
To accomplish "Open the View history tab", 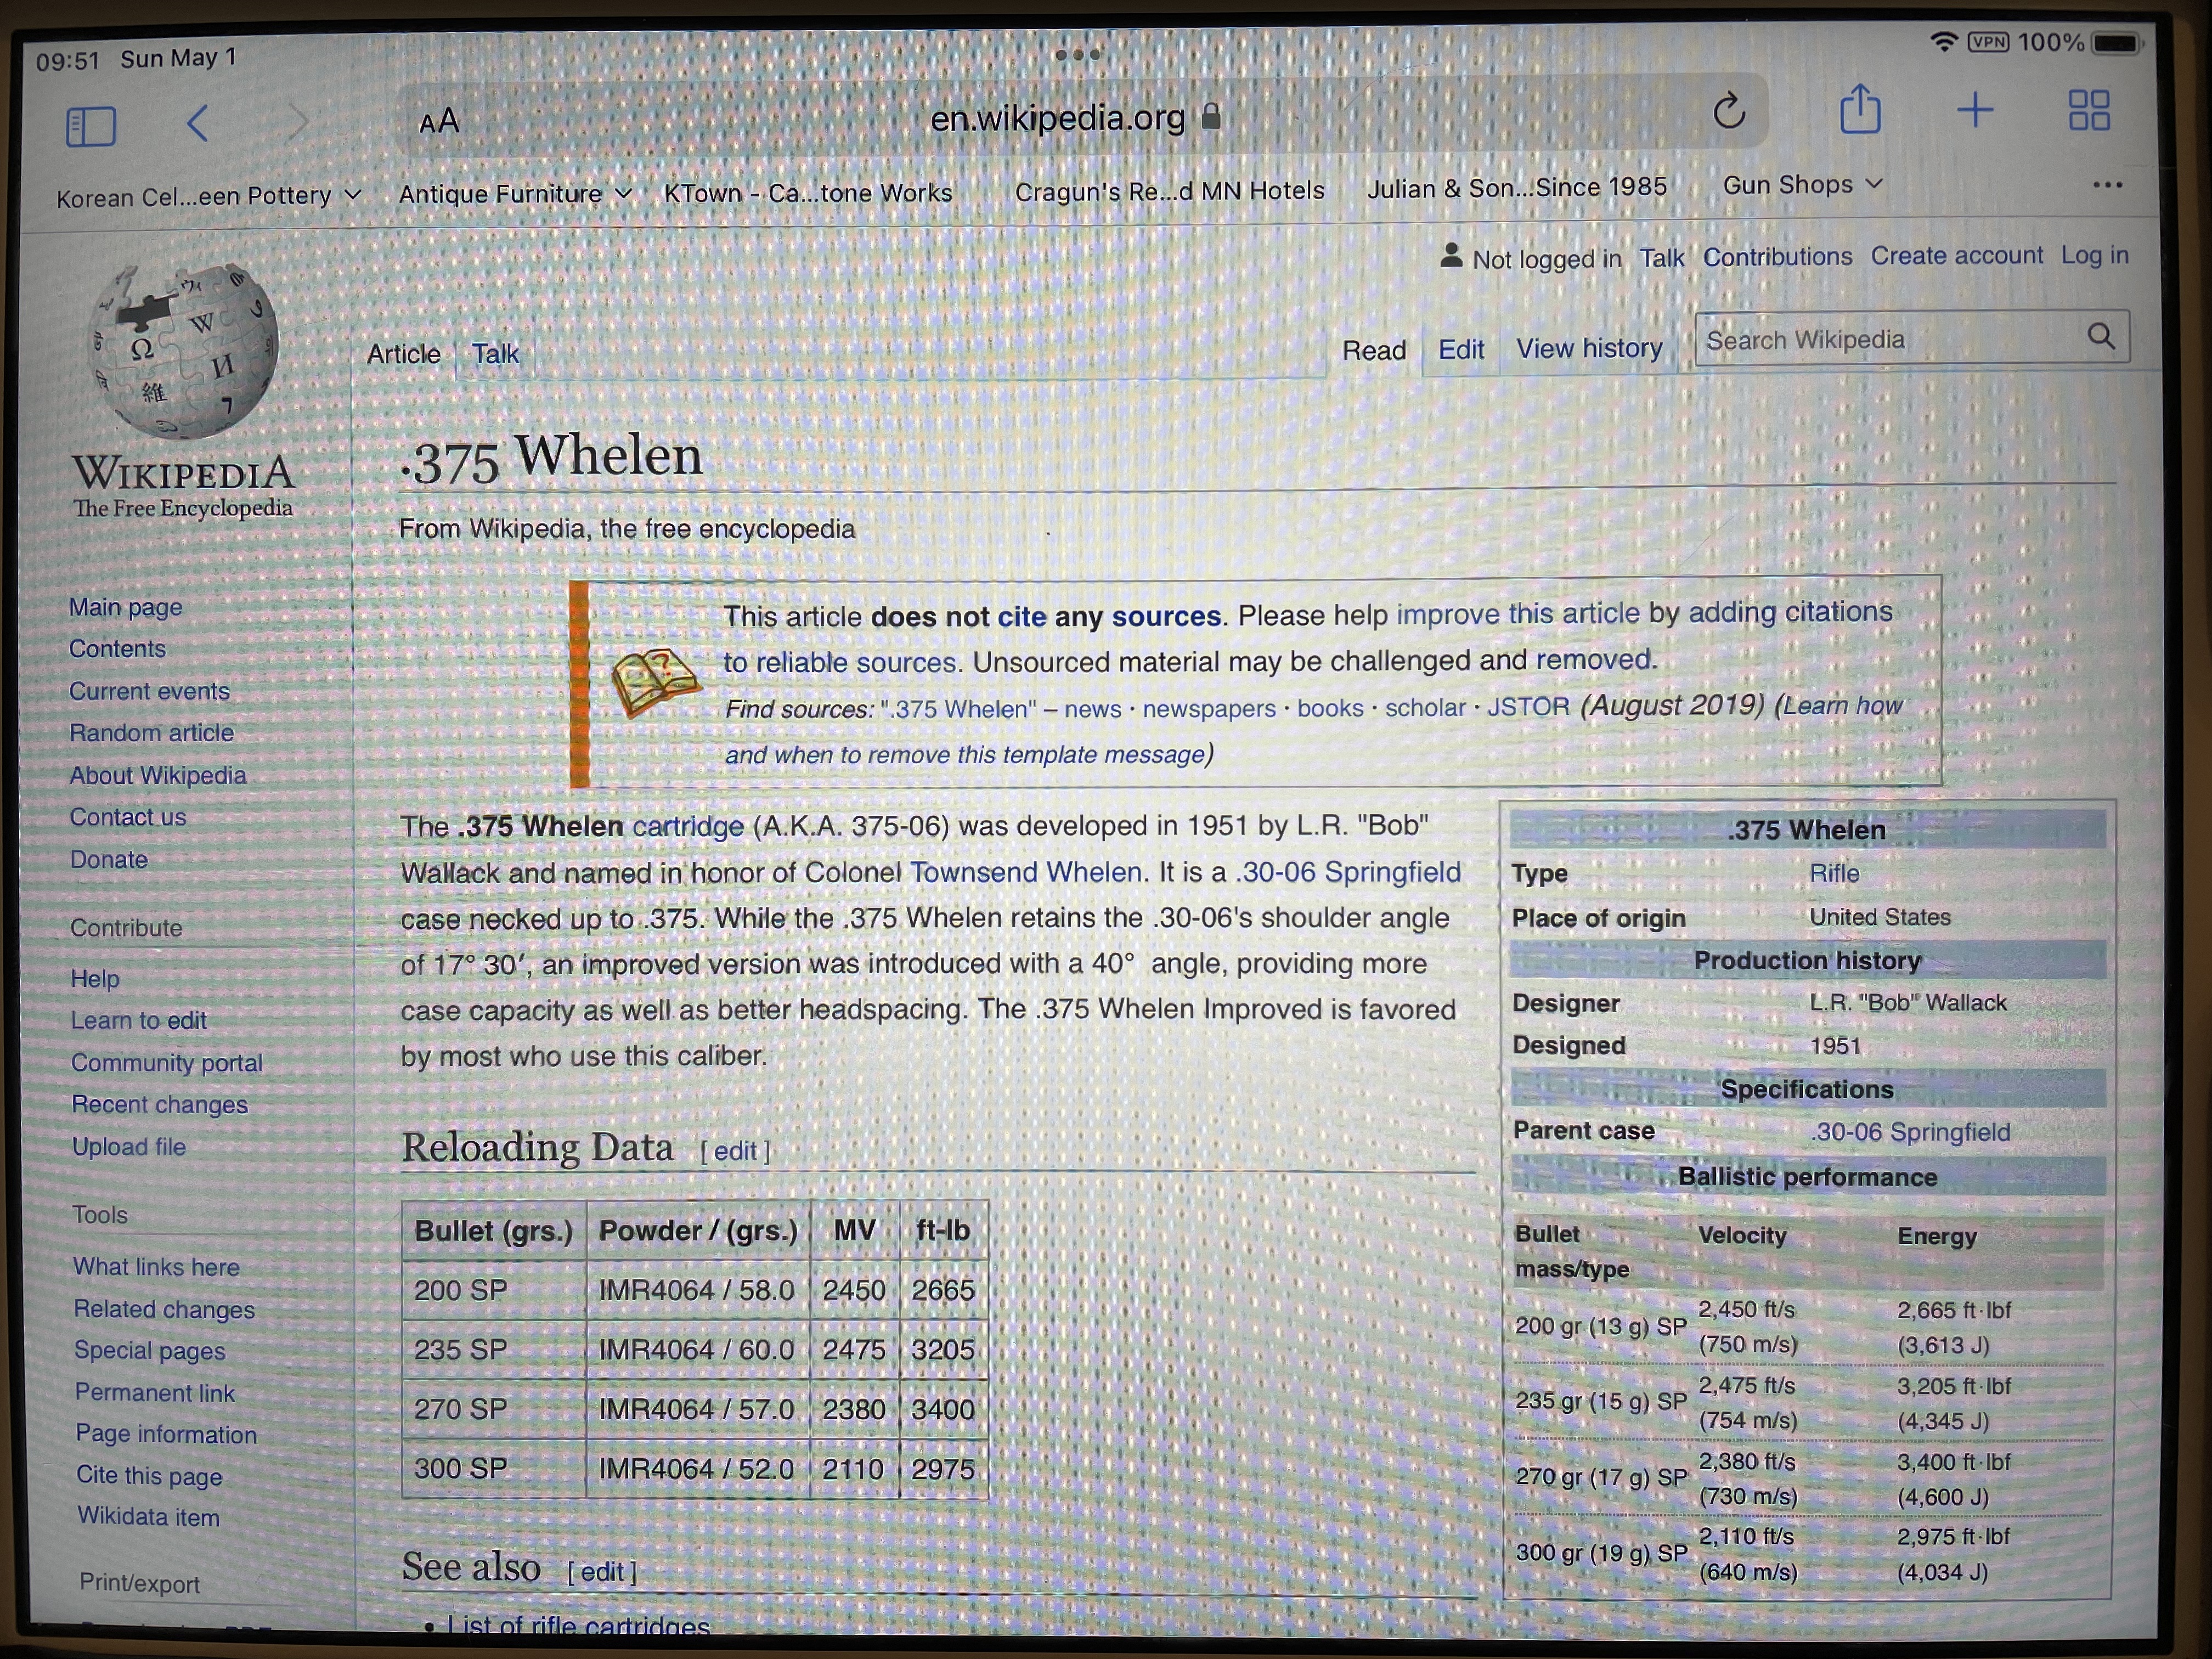I will [x=1589, y=348].
